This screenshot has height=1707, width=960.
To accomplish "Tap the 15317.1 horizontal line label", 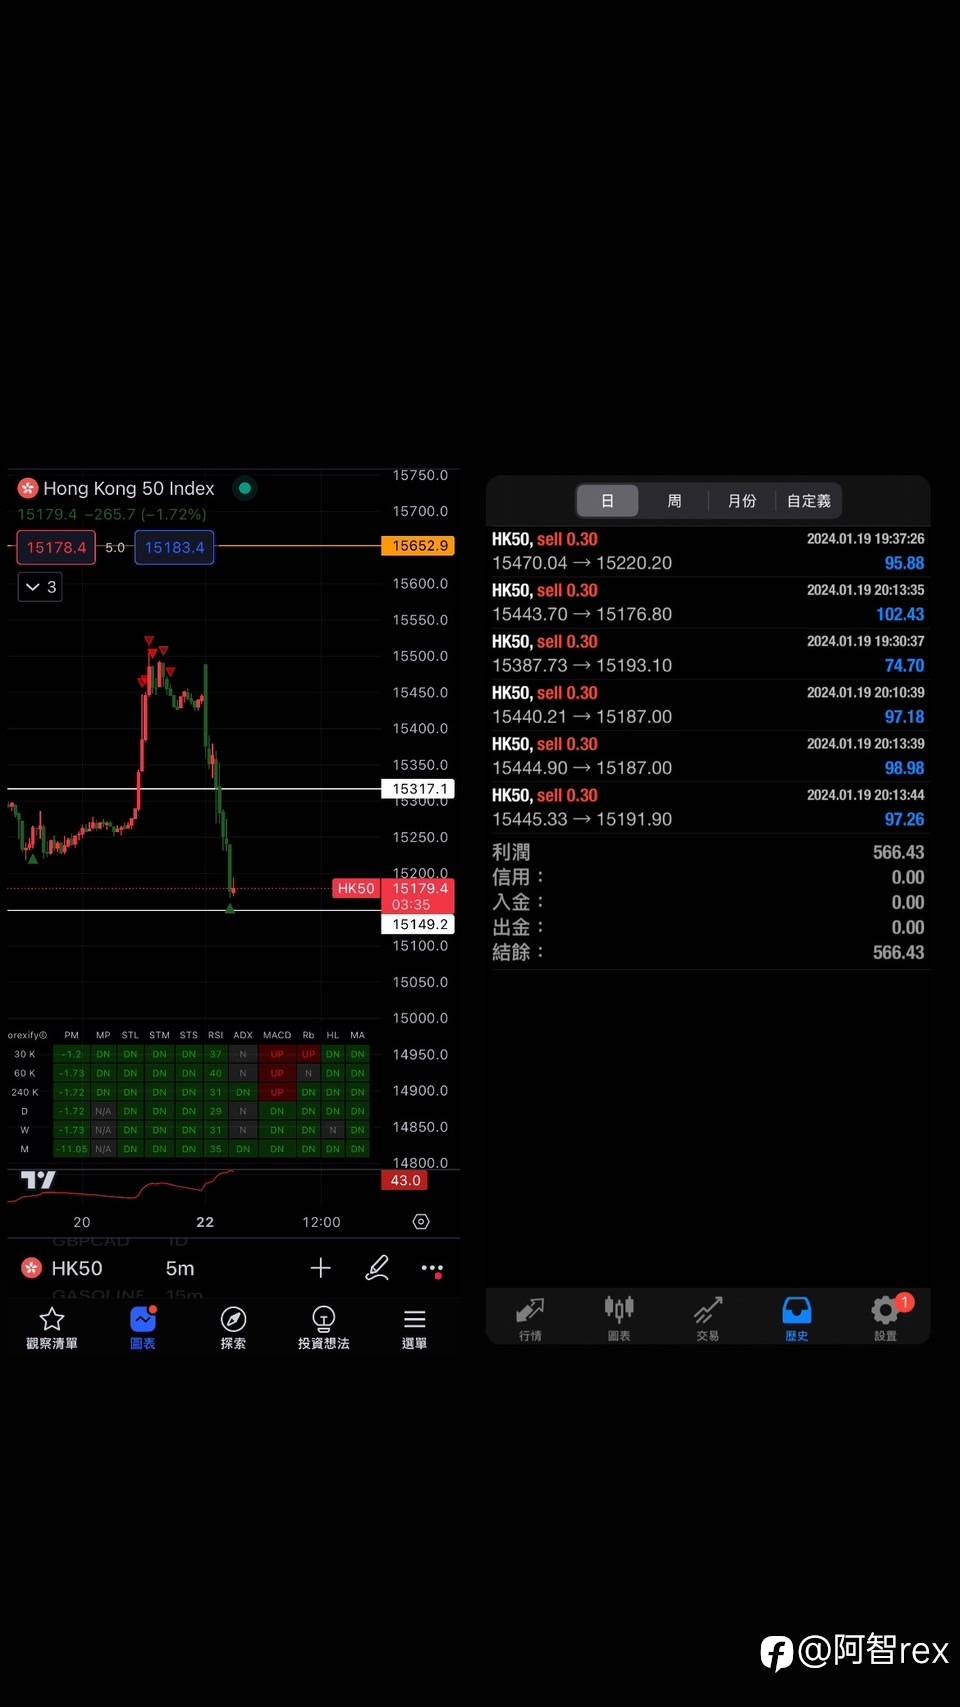I will 418,789.
